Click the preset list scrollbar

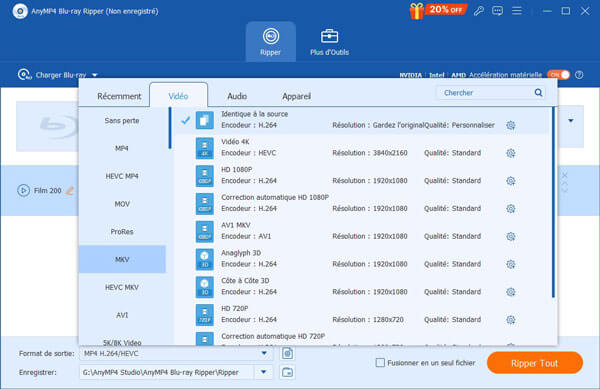553,203
